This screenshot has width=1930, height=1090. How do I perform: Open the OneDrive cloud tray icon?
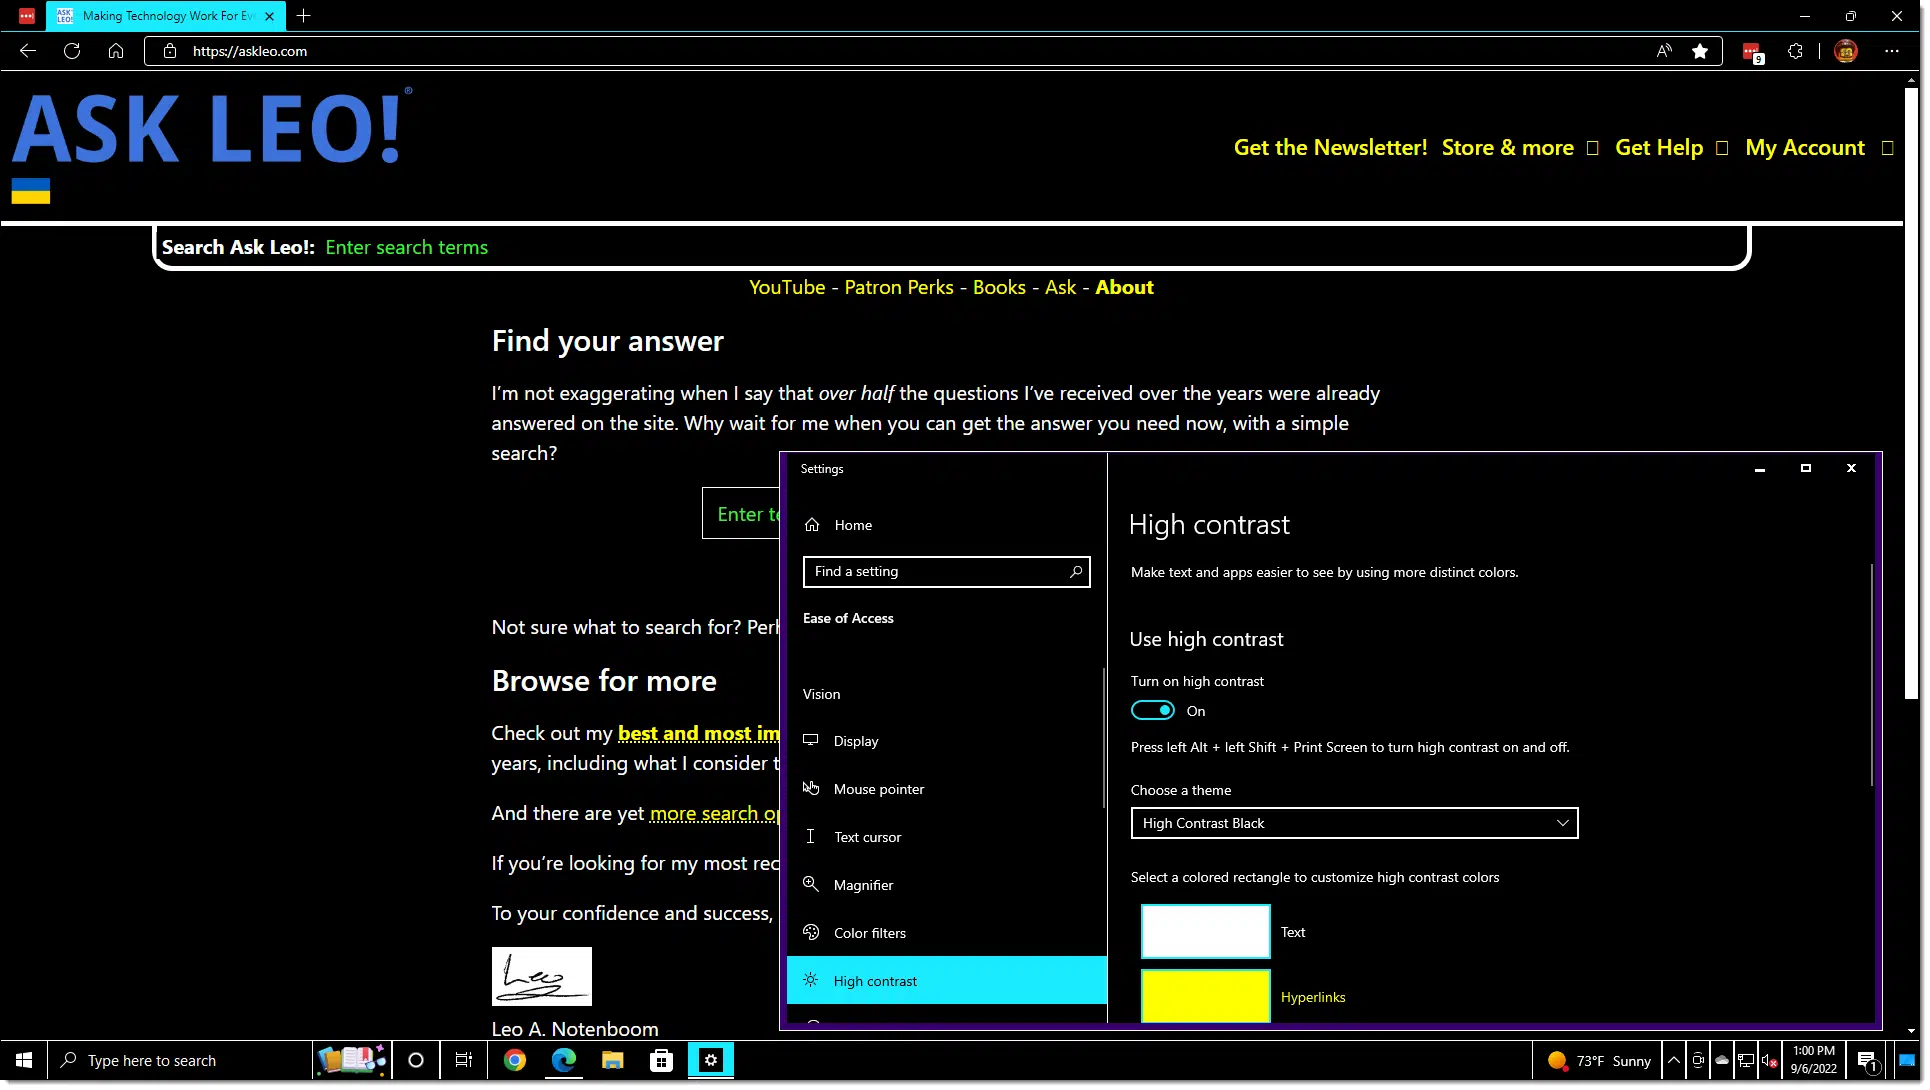click(x=1722, y=1061)
